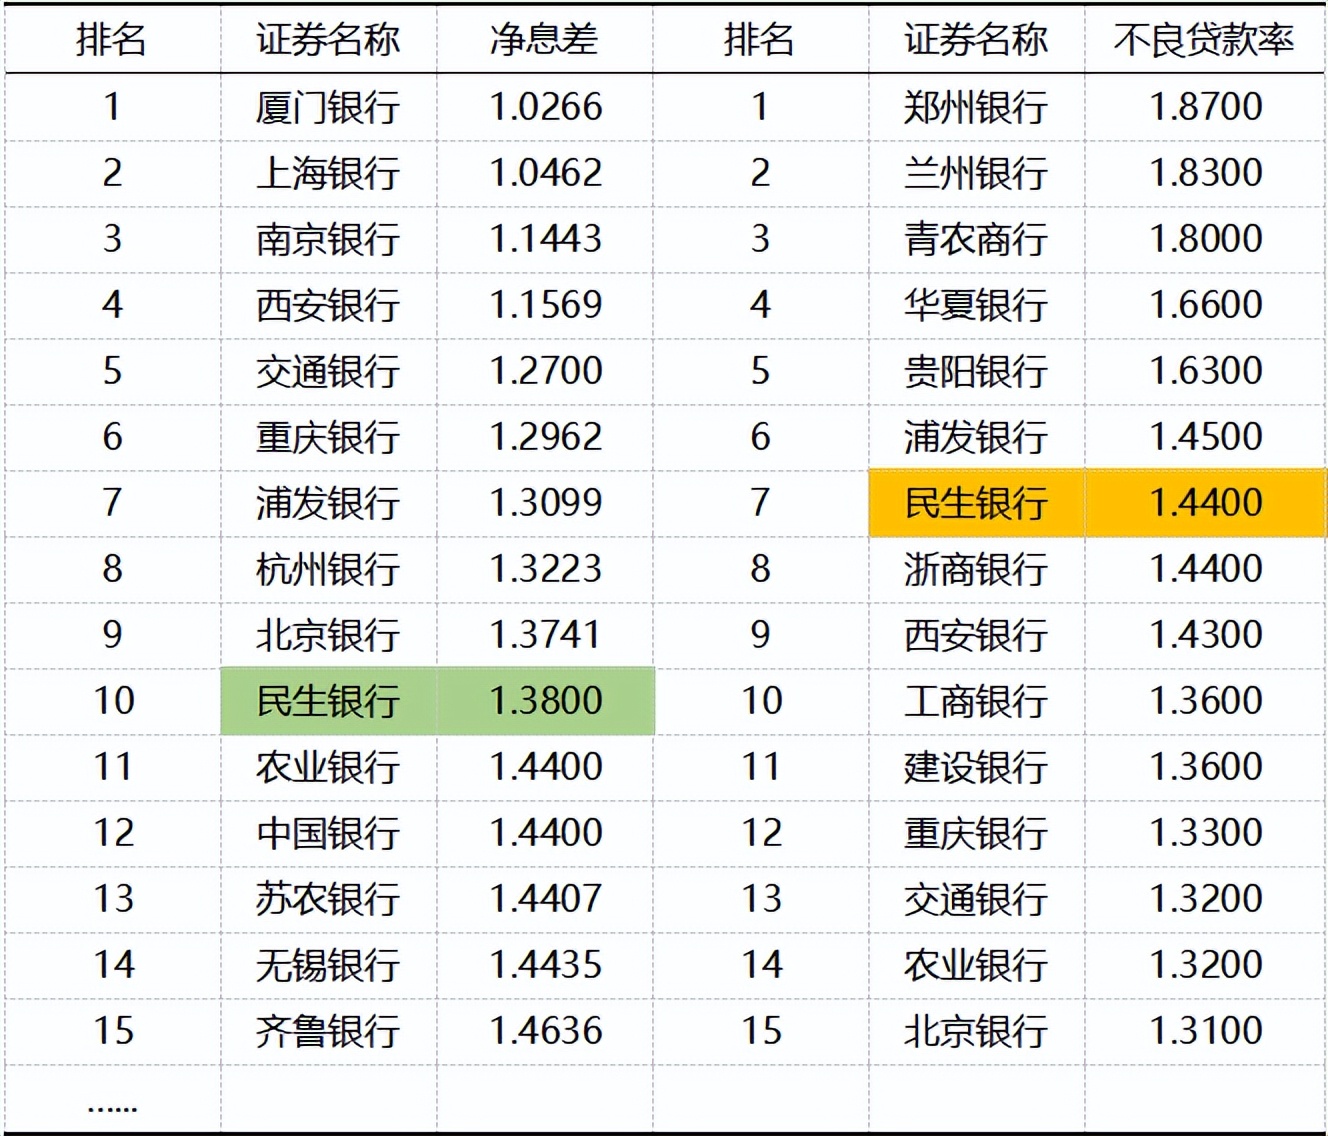Click the value 1.3300

(x=1206, y=832)
